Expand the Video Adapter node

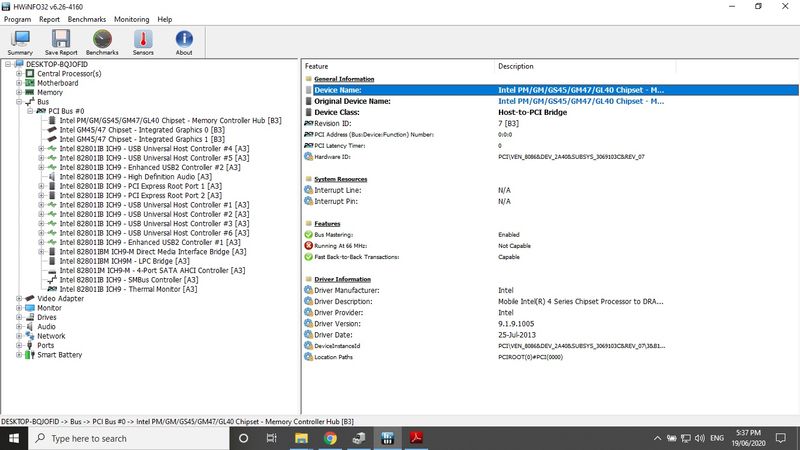coord(19,298)
